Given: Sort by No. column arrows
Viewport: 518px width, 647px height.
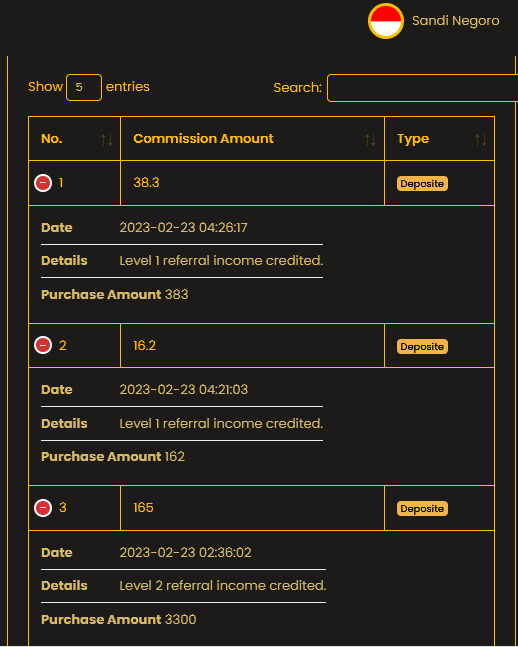Looking at the screenshot, I should coord(107,139).
